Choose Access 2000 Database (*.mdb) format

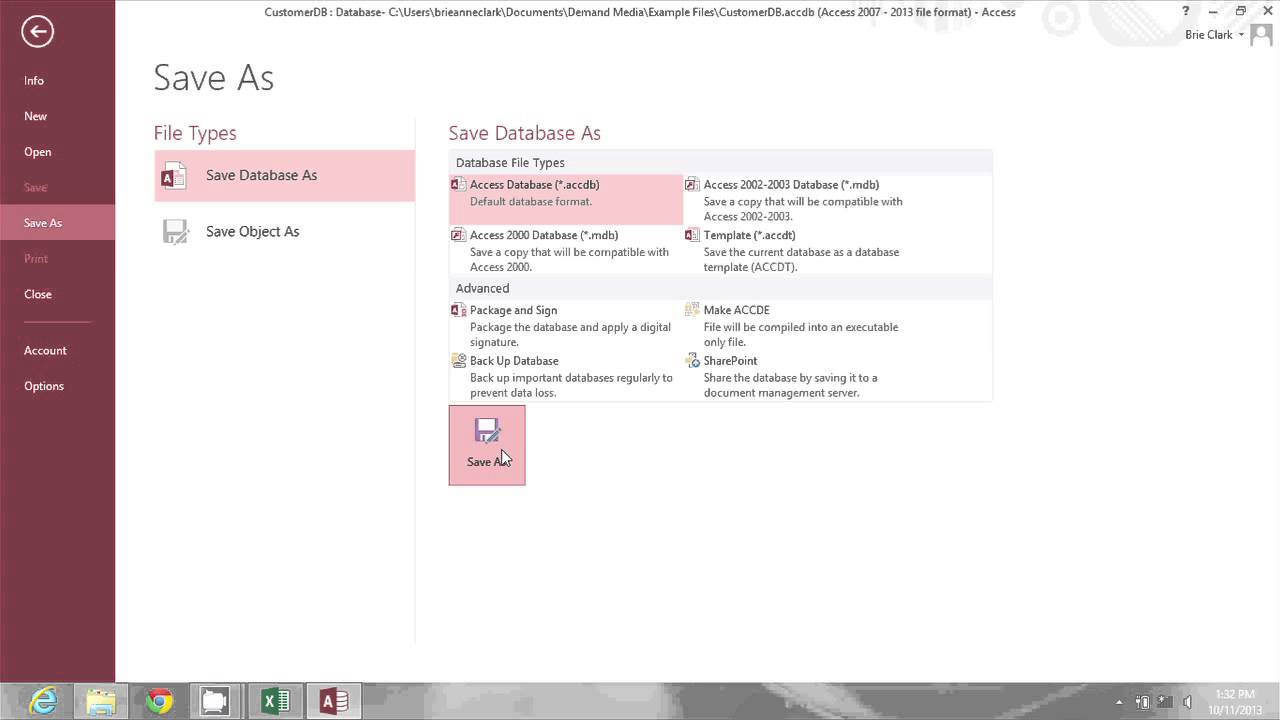click(566, 250)
